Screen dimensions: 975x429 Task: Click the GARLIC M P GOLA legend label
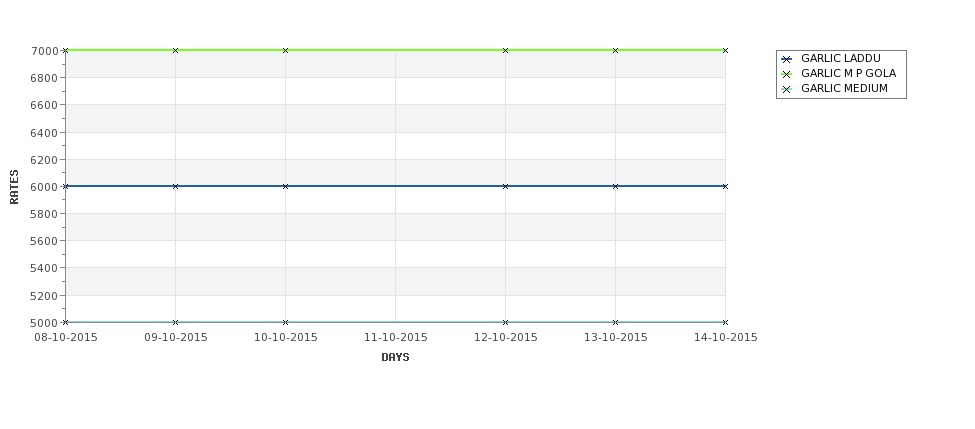pyautogui.click(x=848, y=73)
